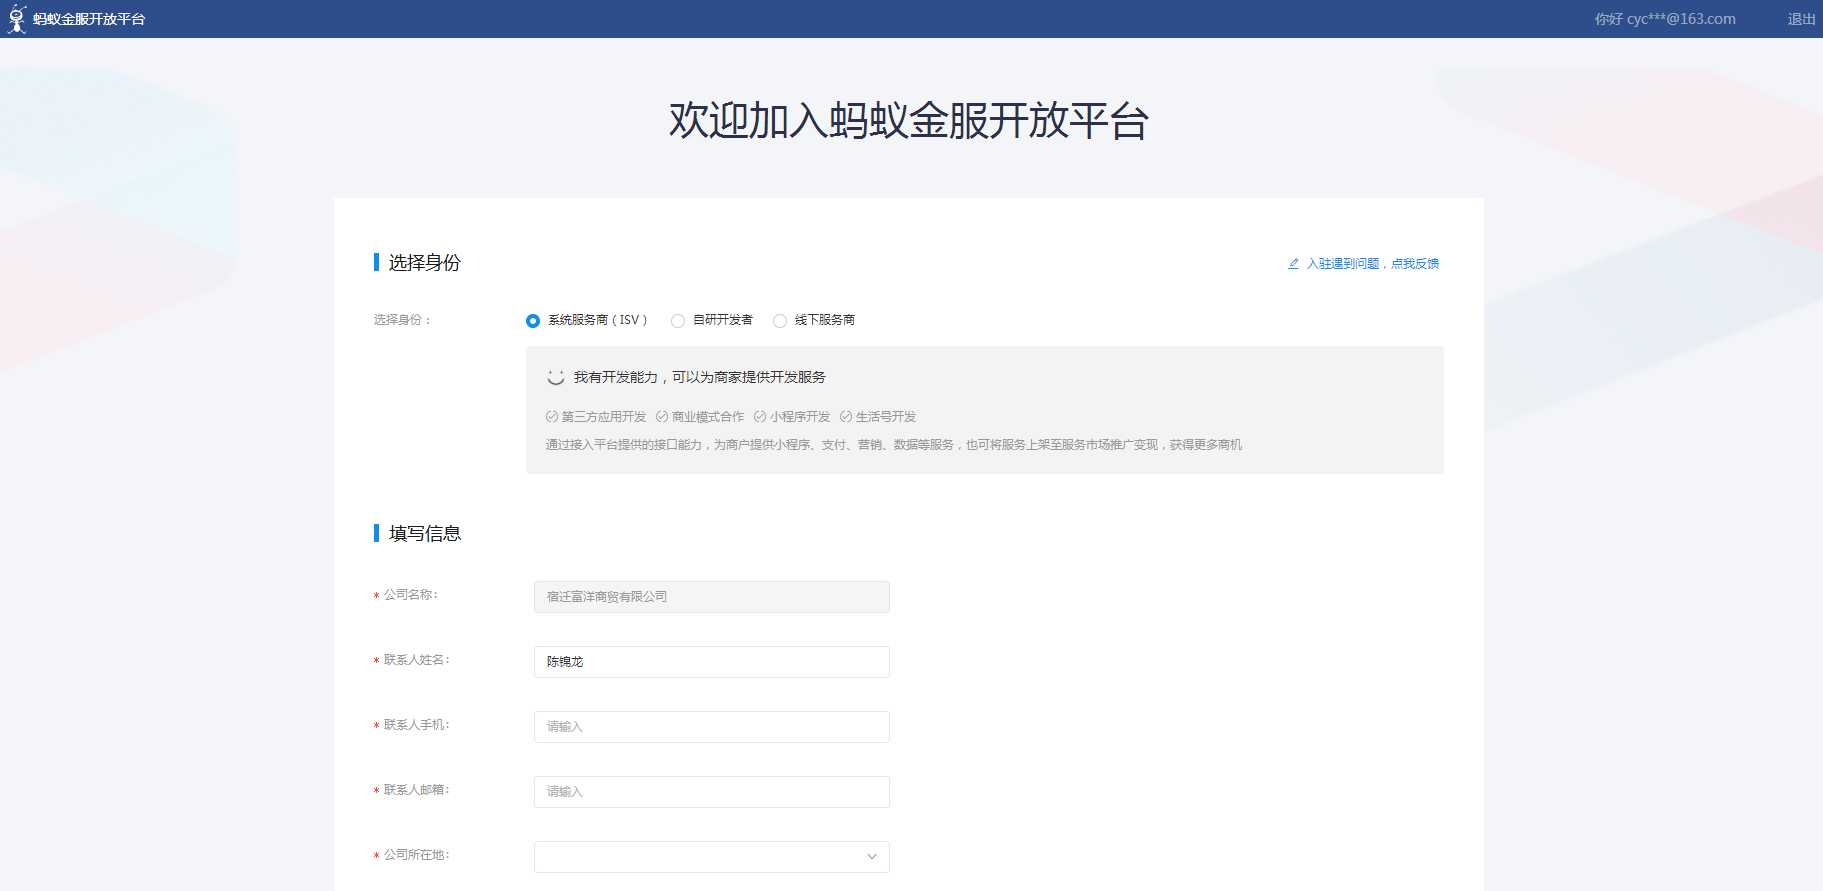Click the text 我有开发能力，可以为商家提供开发服务
The width and height of the screenshot is (1823, 891).
(x=700, y=377)
